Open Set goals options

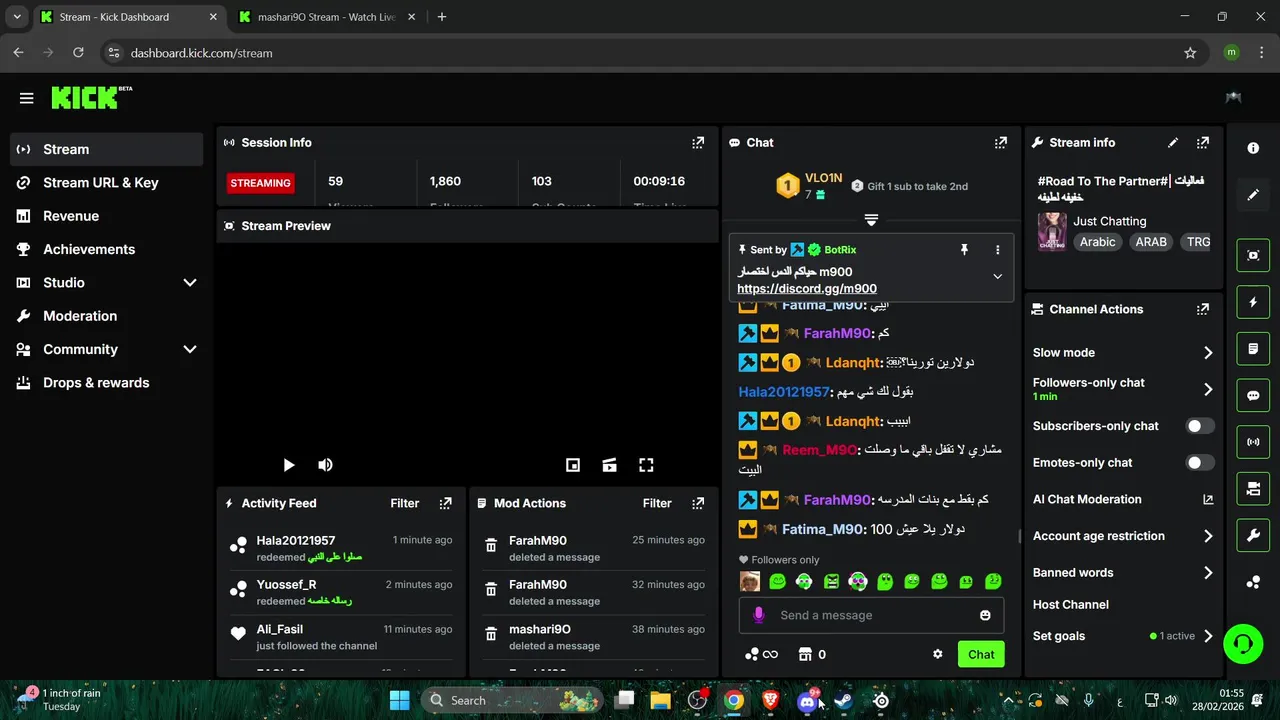coord(1123,636)
